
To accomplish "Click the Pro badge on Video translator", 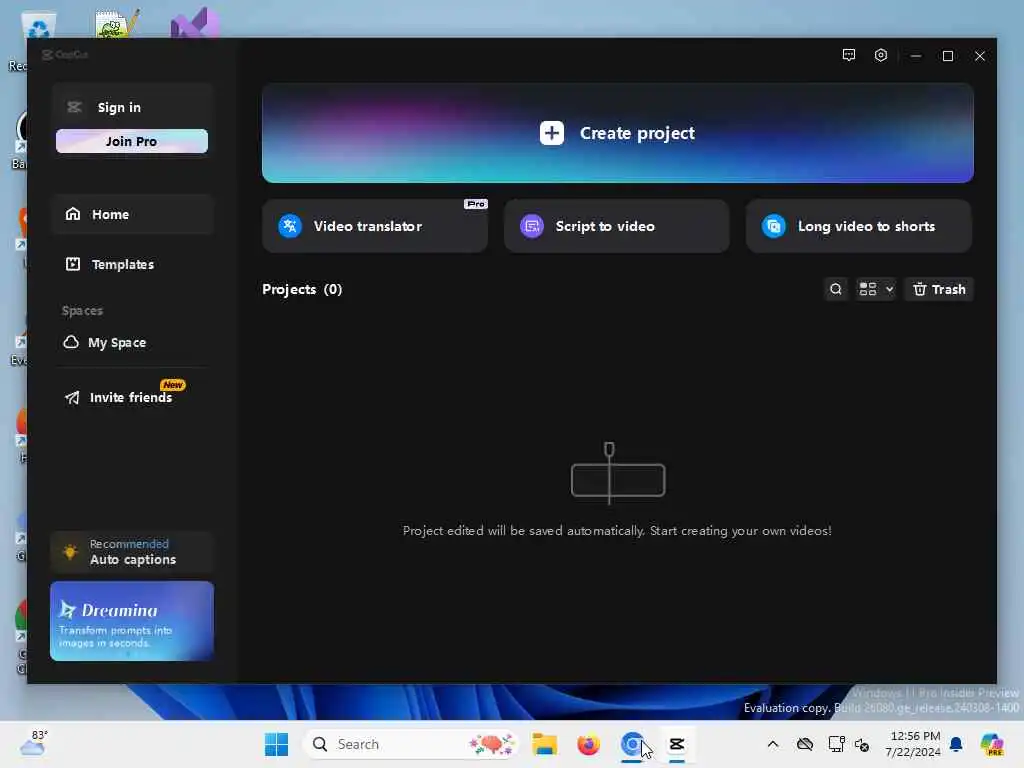I will point(475,204).
